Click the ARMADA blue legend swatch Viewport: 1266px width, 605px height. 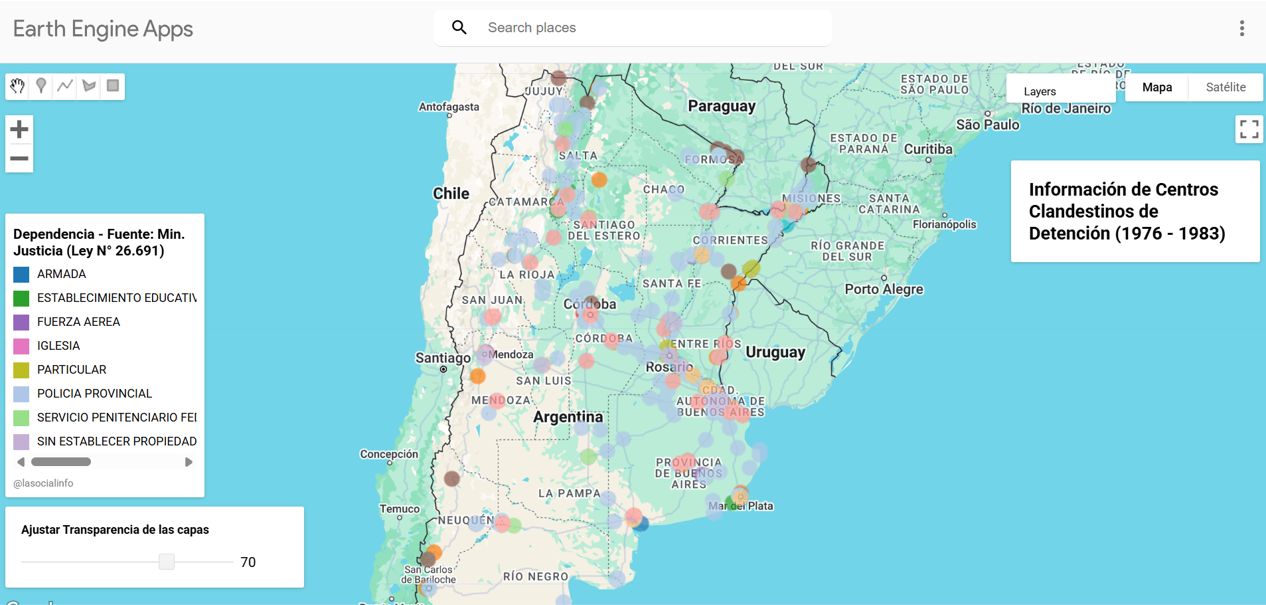tap(21, 274)
